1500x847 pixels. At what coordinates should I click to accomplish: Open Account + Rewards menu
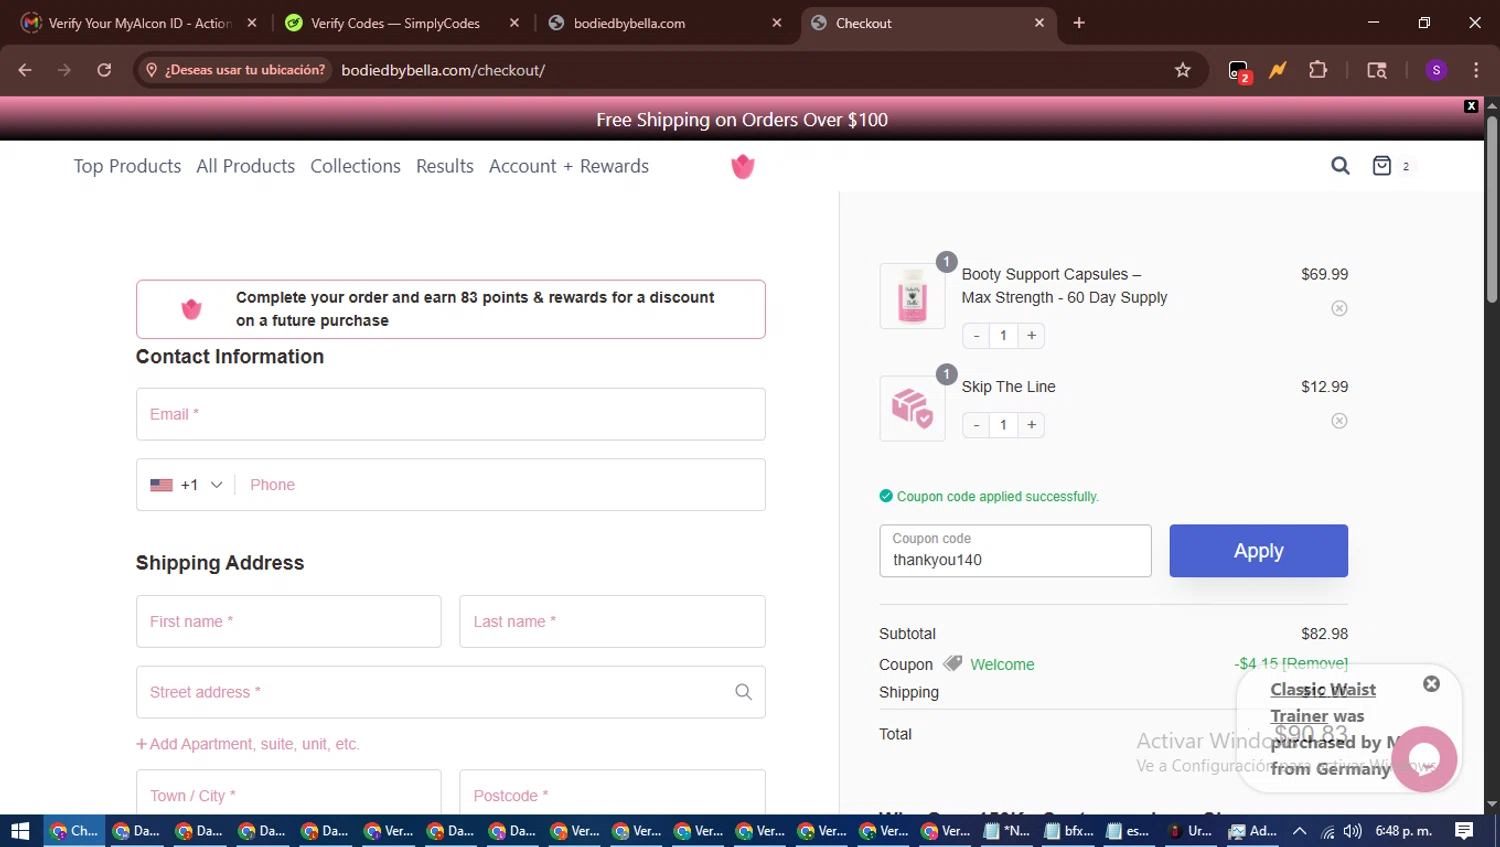pyautogui.click(x=569, y=166)
